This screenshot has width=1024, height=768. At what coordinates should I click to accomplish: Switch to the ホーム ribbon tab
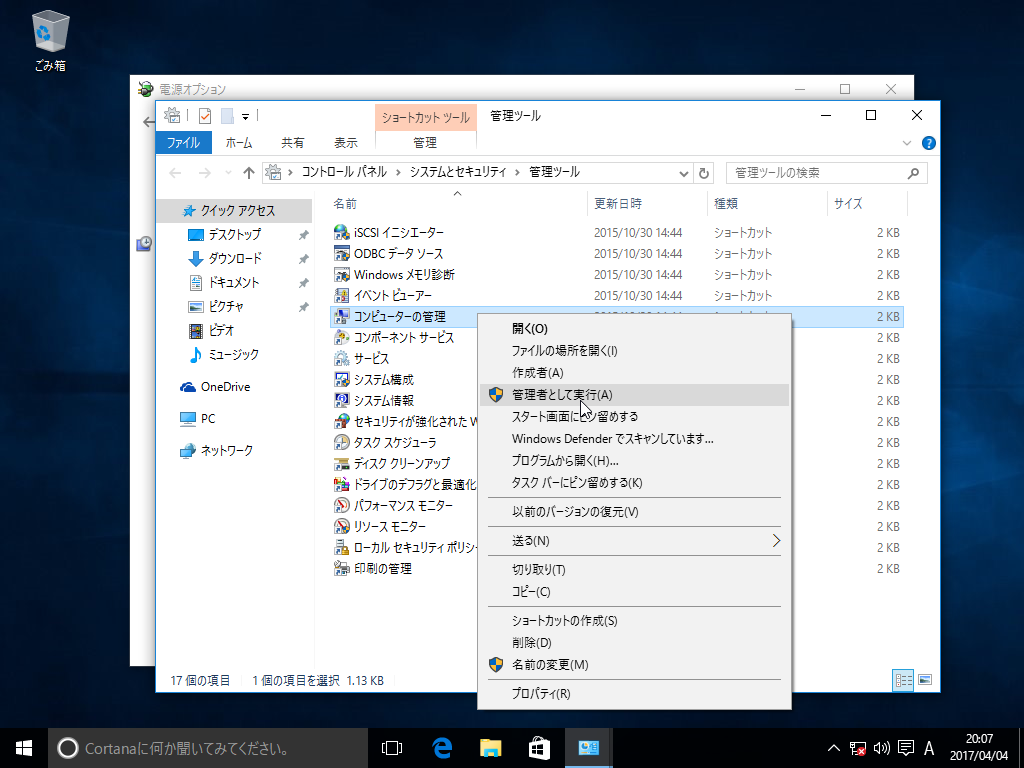click(x=239, y=142)
